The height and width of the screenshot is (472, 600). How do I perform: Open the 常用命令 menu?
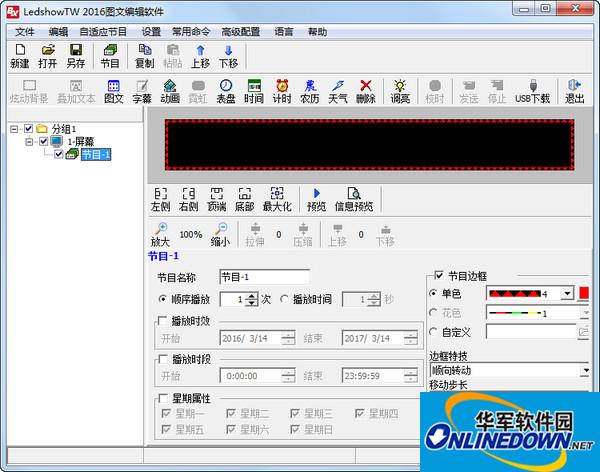[191, 32]
